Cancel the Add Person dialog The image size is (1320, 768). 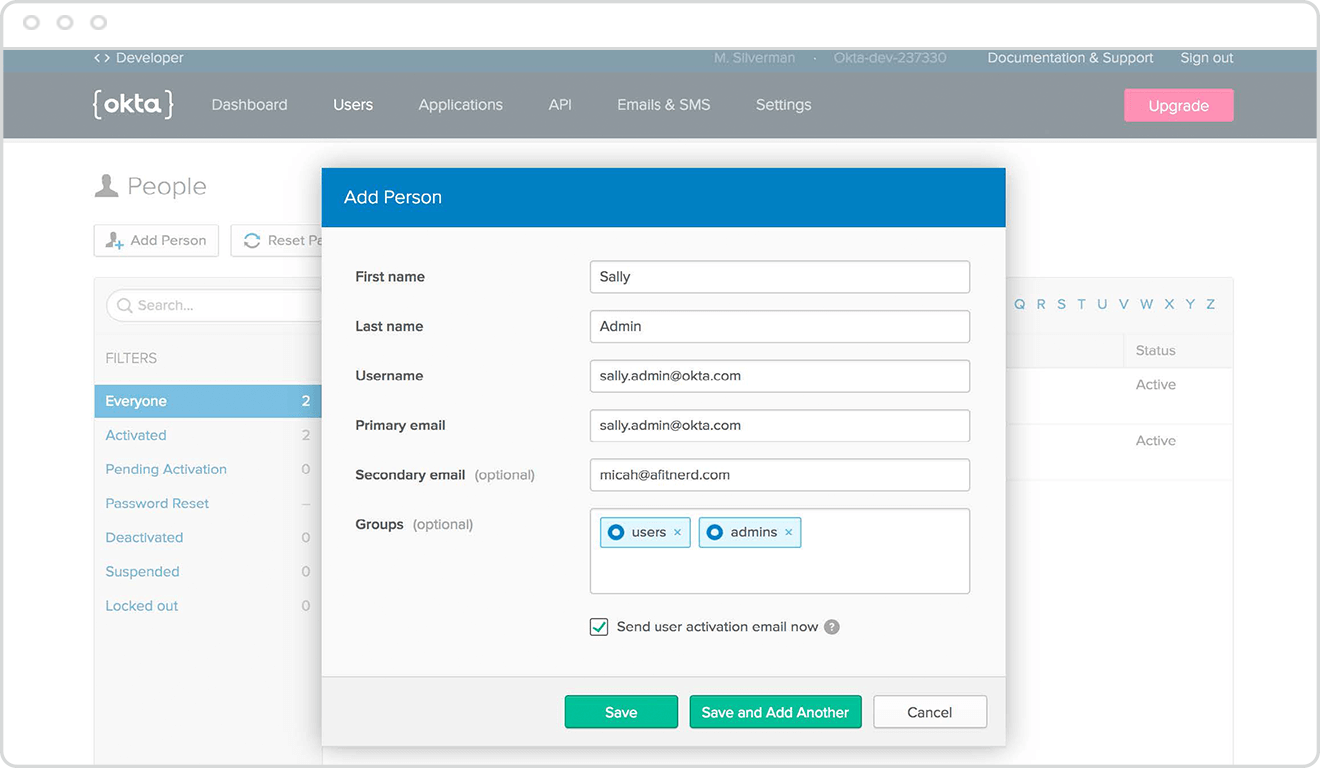(929, 712)
